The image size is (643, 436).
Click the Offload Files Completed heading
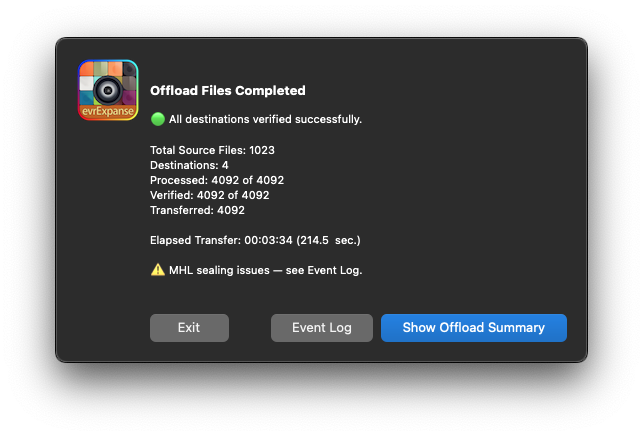(227, 90)
